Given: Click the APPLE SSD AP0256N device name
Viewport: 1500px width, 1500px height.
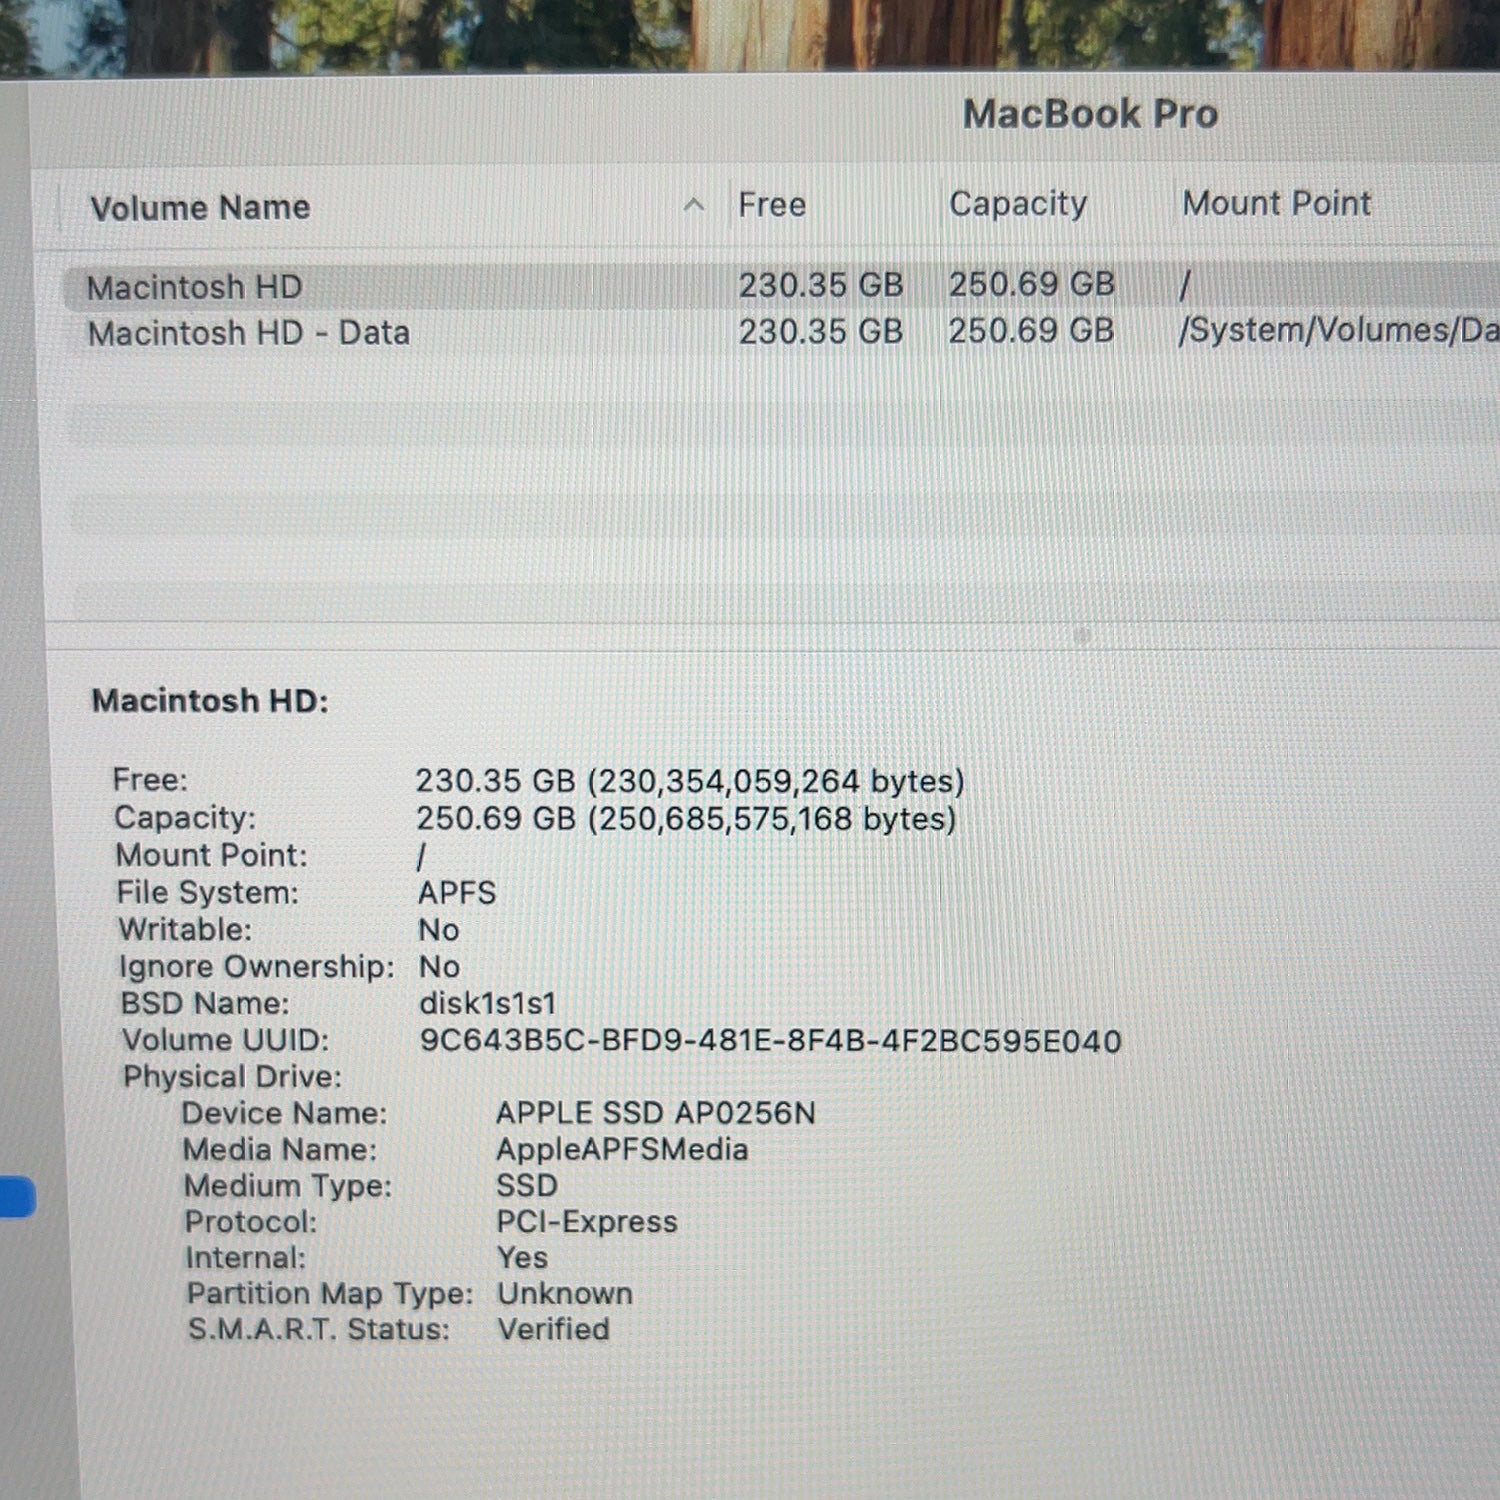Looking at the screenshot, I should pyautogui.click(x=656, y=1113).
